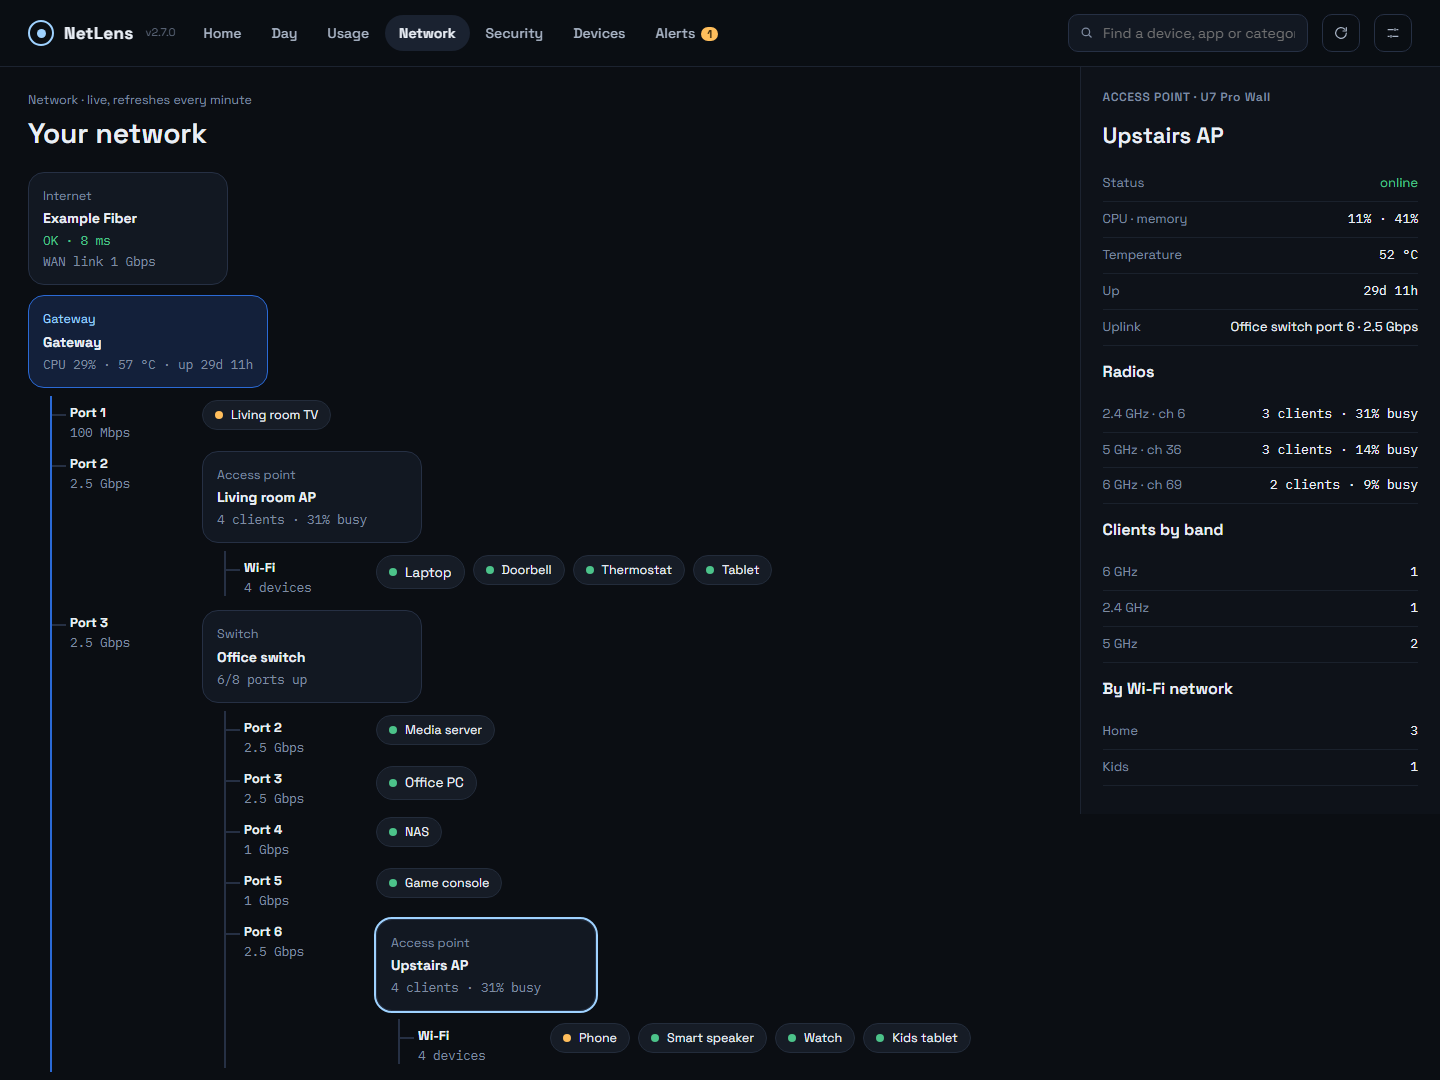Switch to the Day tab
This screenshot has height=1080, width=1440.
284,33
